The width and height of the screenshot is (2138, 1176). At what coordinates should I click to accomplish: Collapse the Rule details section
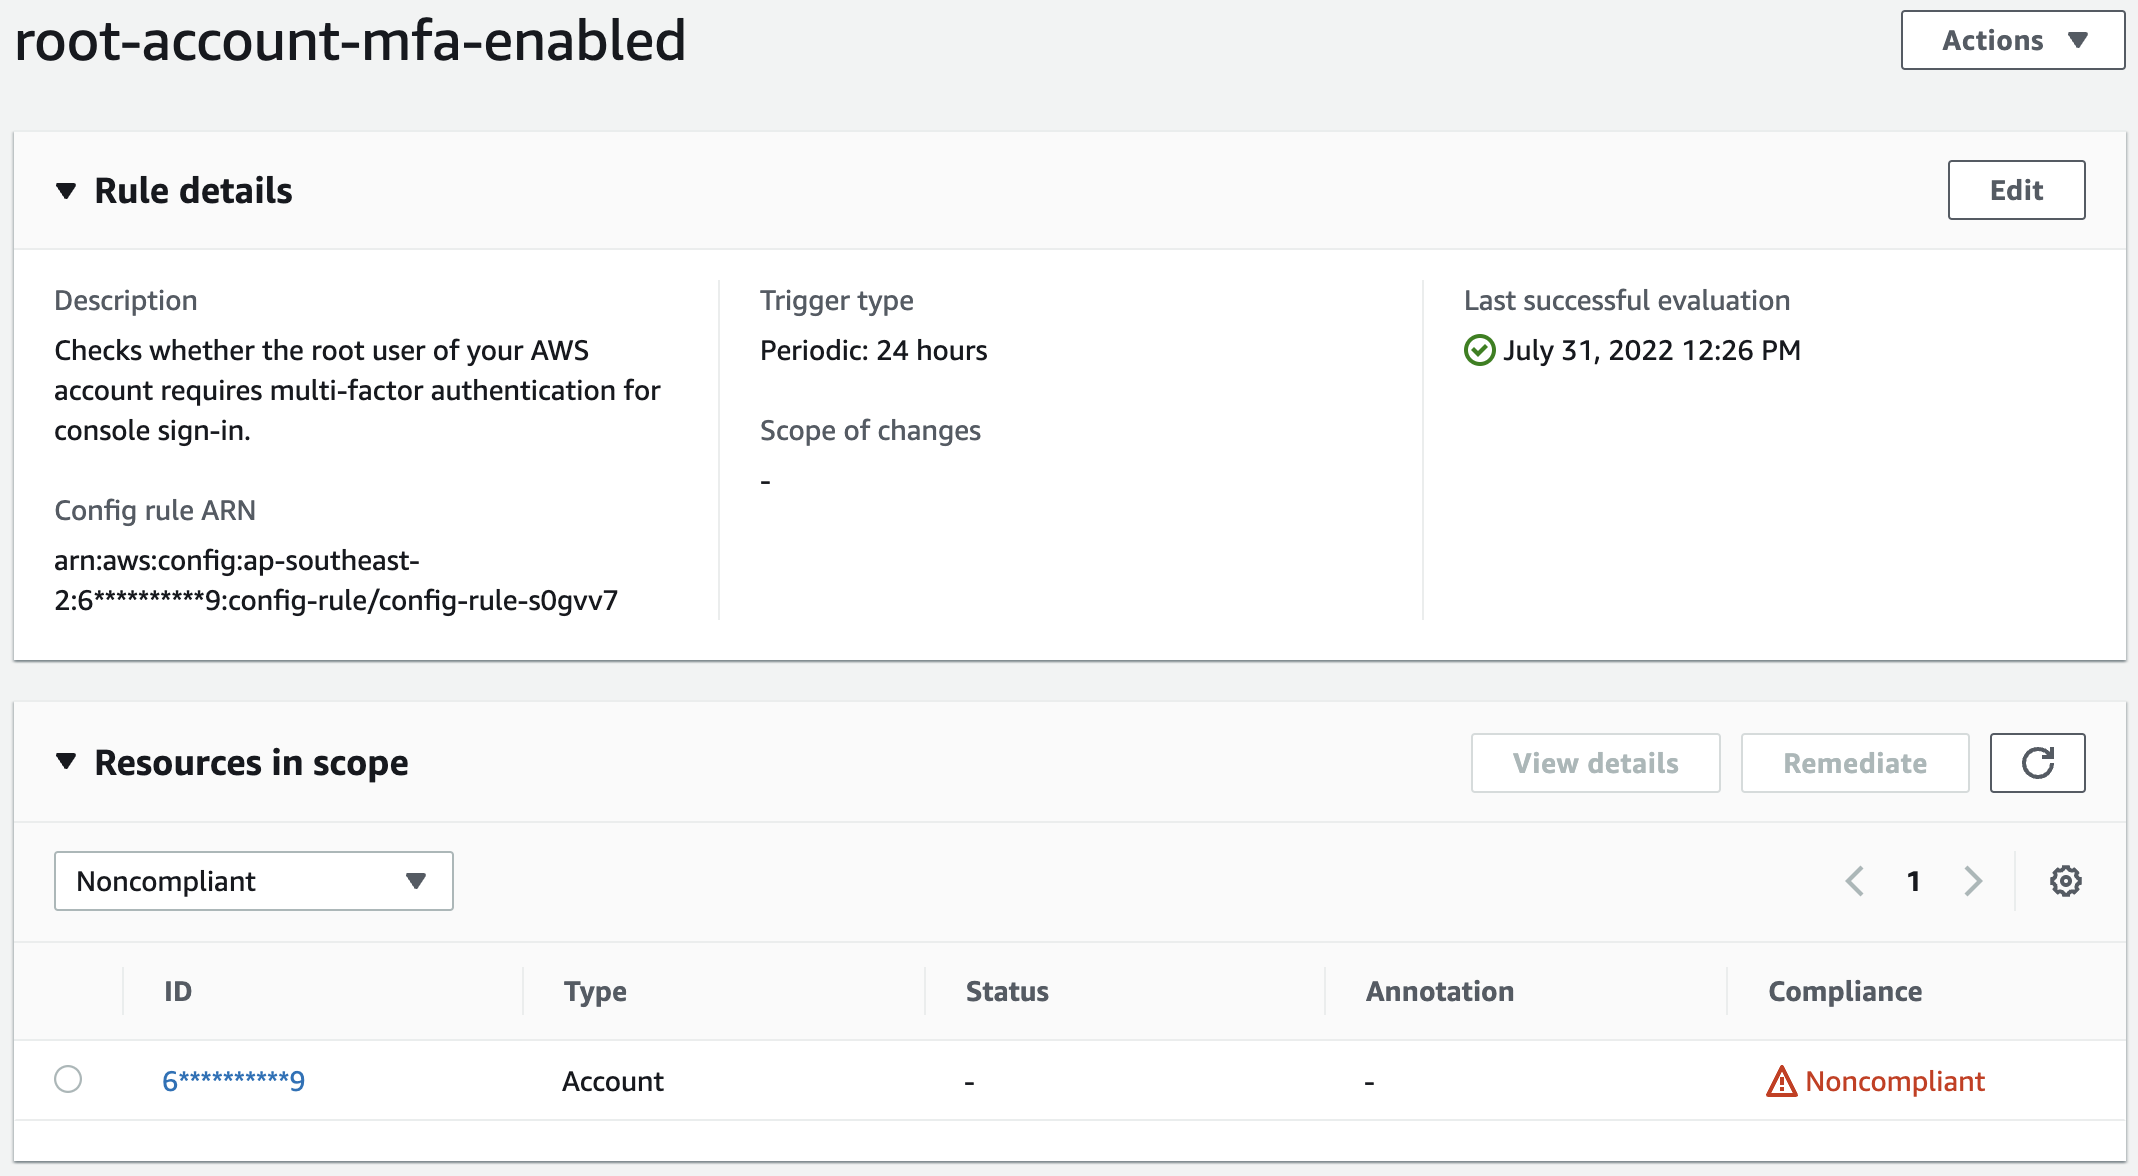pos(66,191)
